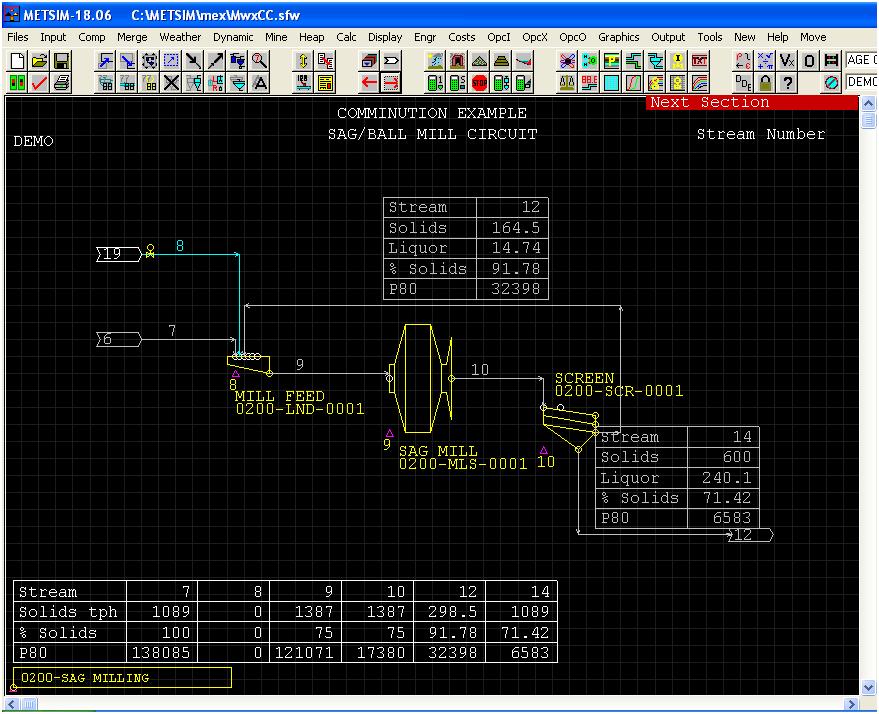Click the question mark help icon

pos(787,83)
